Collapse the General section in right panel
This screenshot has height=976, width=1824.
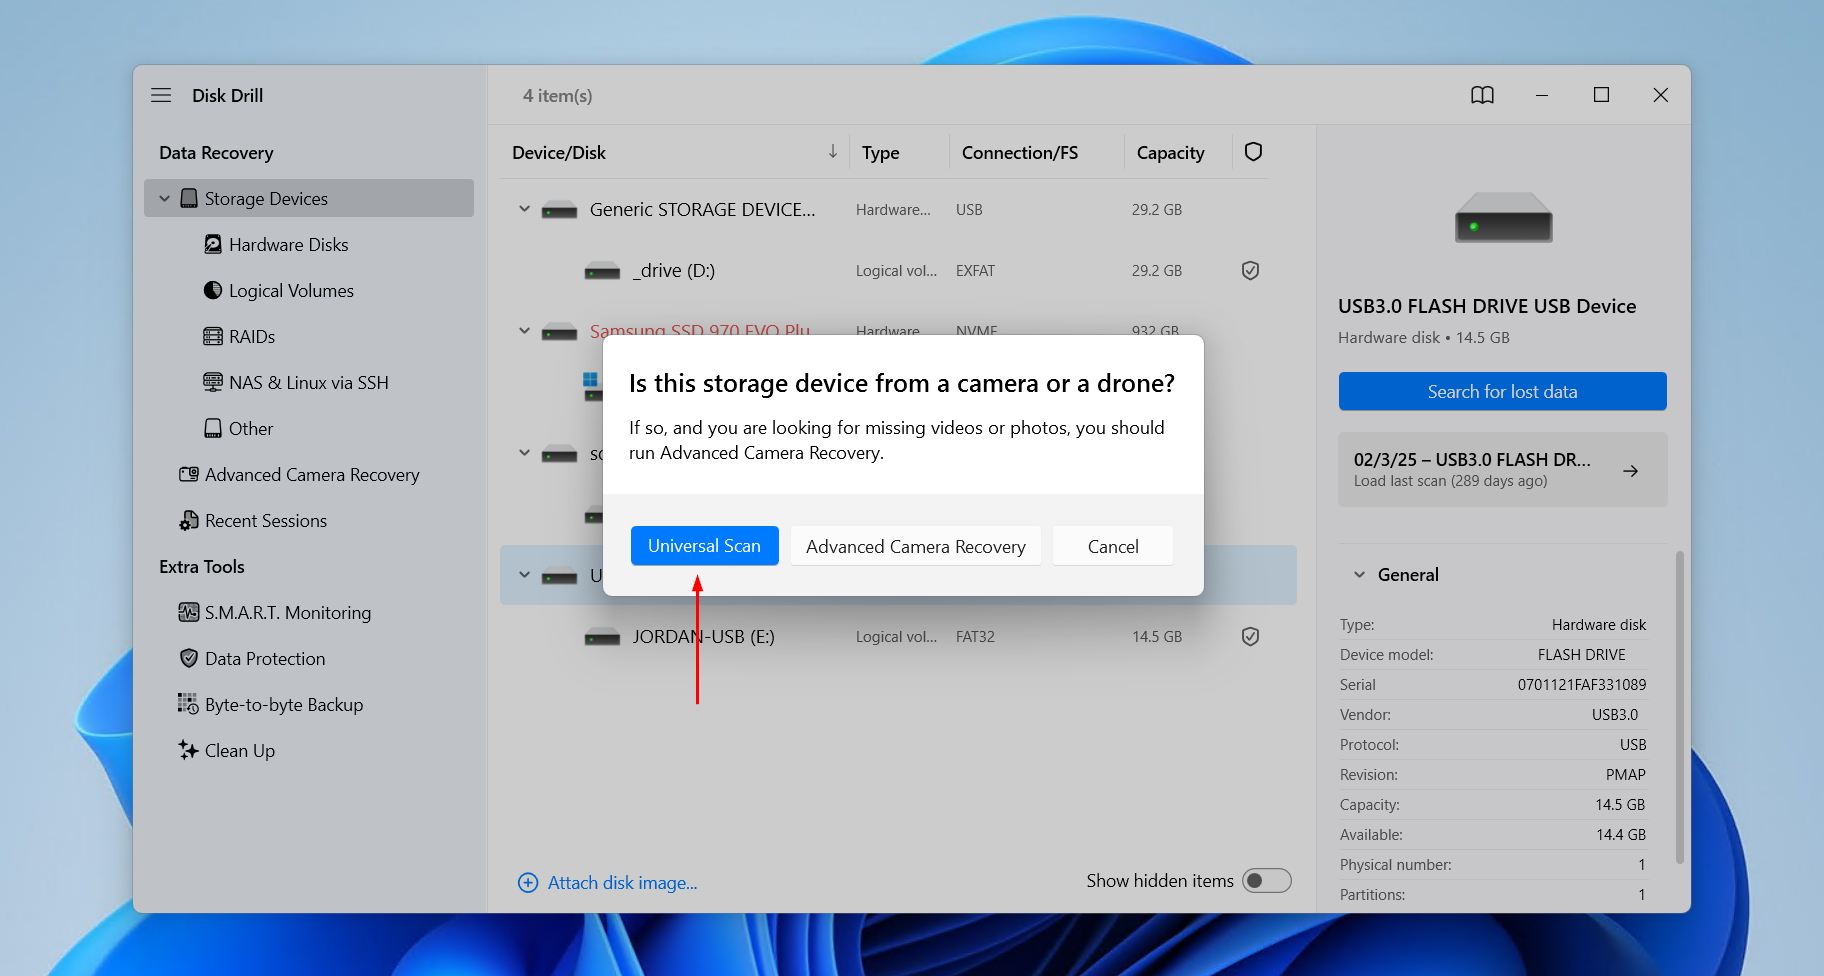(x=1359, y=574)
